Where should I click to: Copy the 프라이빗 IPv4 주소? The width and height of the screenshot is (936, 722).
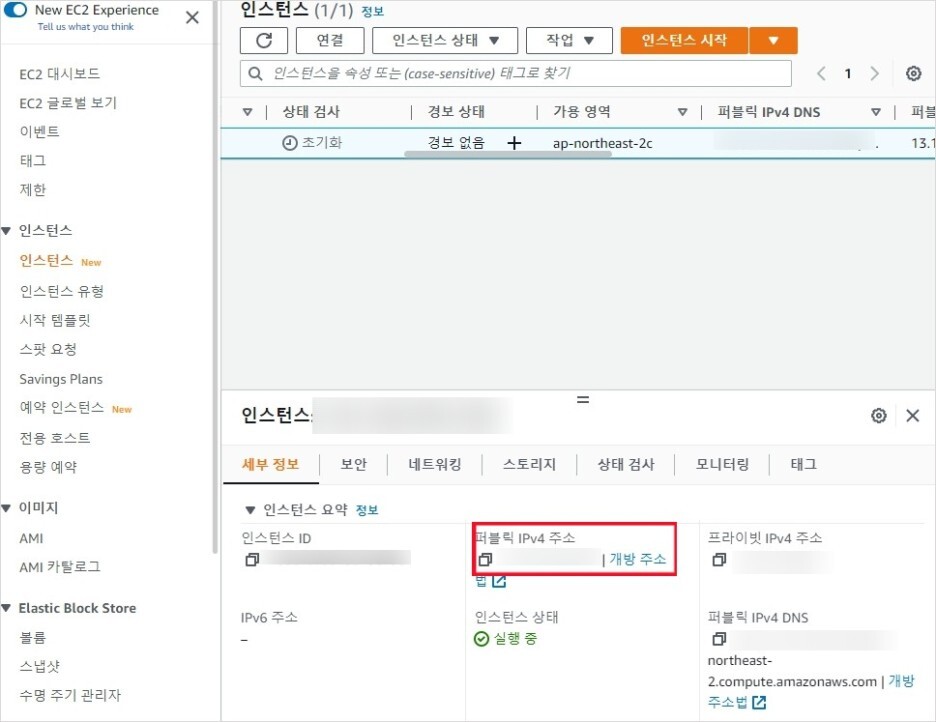719,560
